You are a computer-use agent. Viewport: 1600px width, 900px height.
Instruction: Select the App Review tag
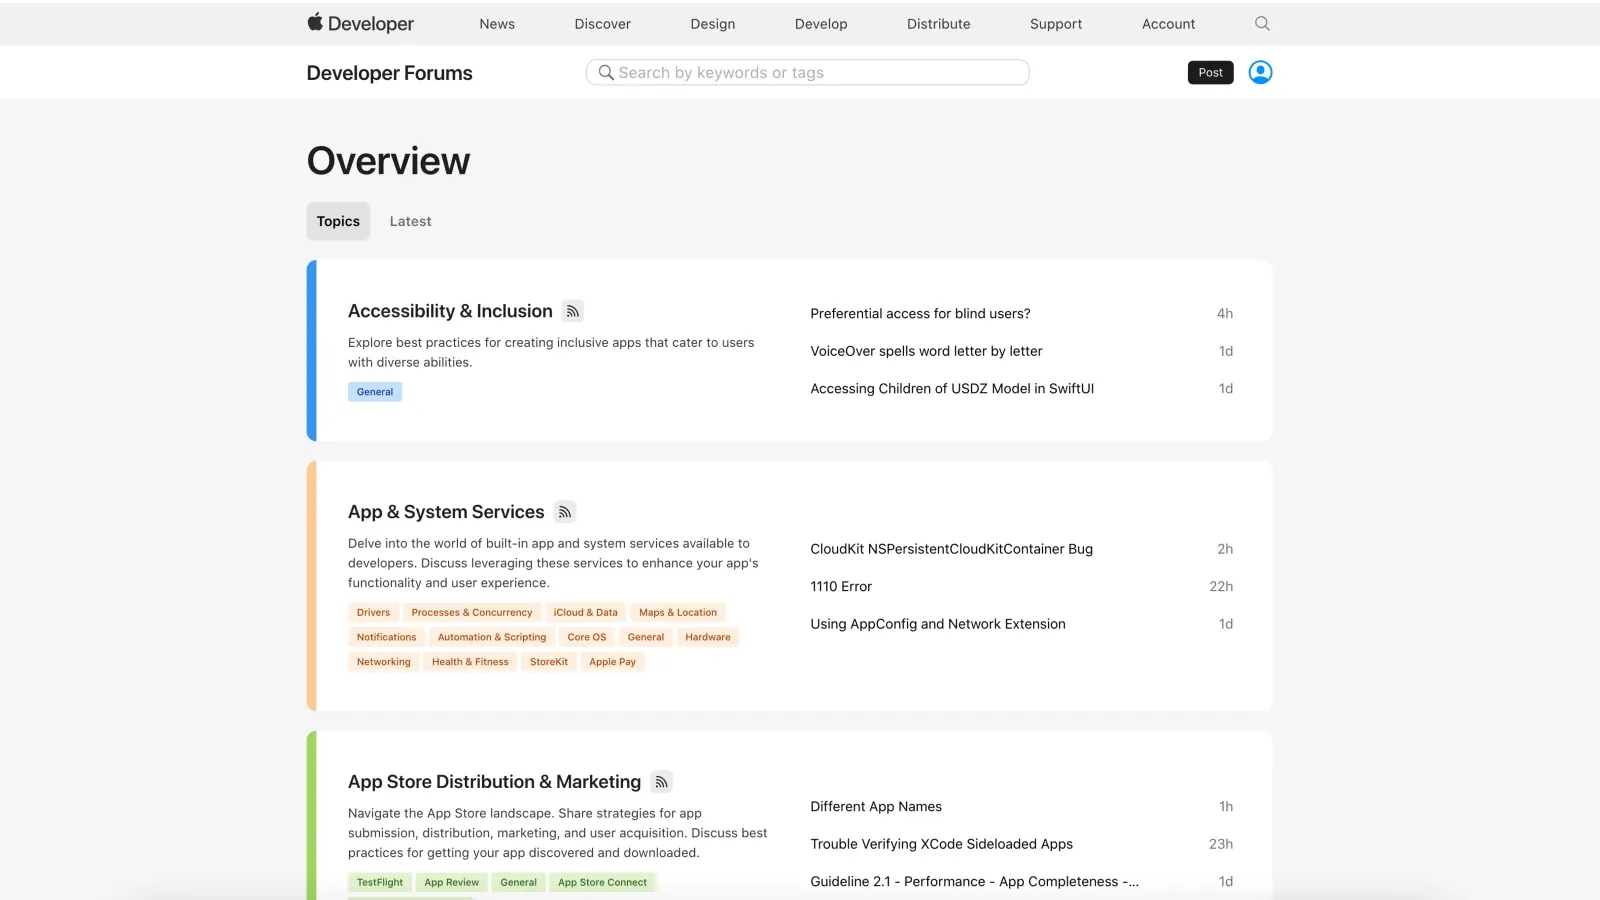coord(452,882)
